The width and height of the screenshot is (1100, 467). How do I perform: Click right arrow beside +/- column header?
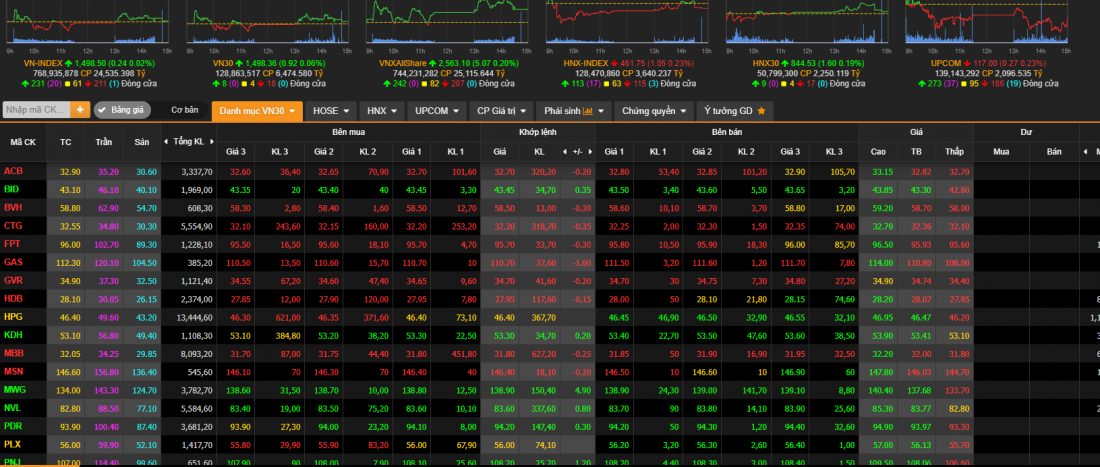coord(589,151)
